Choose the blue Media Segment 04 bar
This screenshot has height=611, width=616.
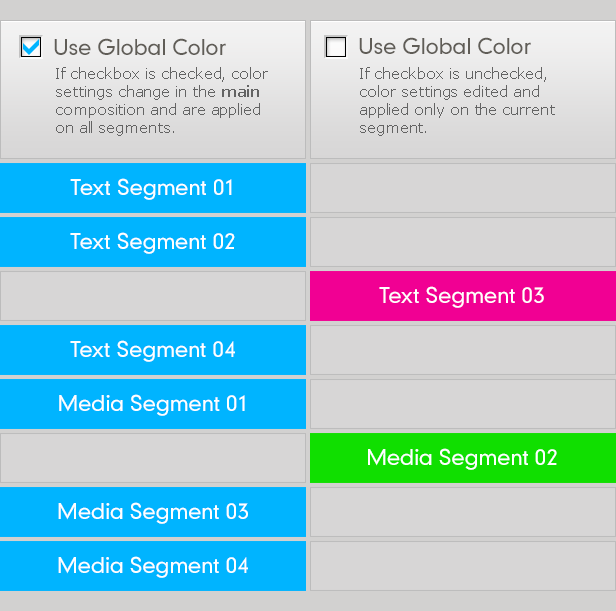pos(153,566)
